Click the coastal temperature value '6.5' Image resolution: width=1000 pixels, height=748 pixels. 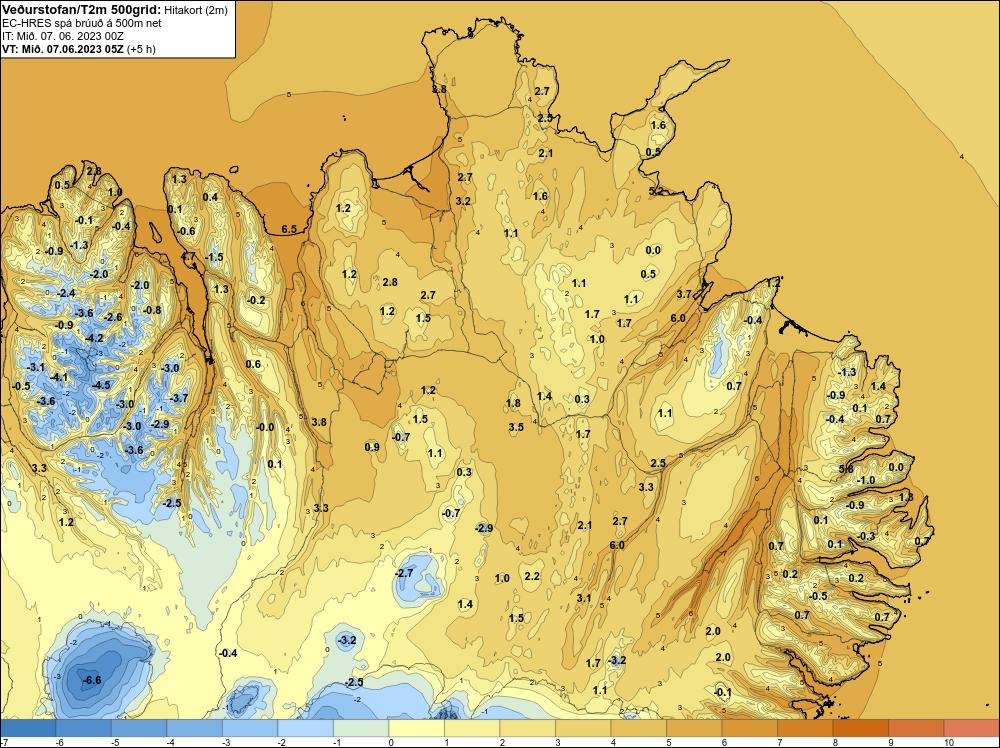tap(289, 229)
